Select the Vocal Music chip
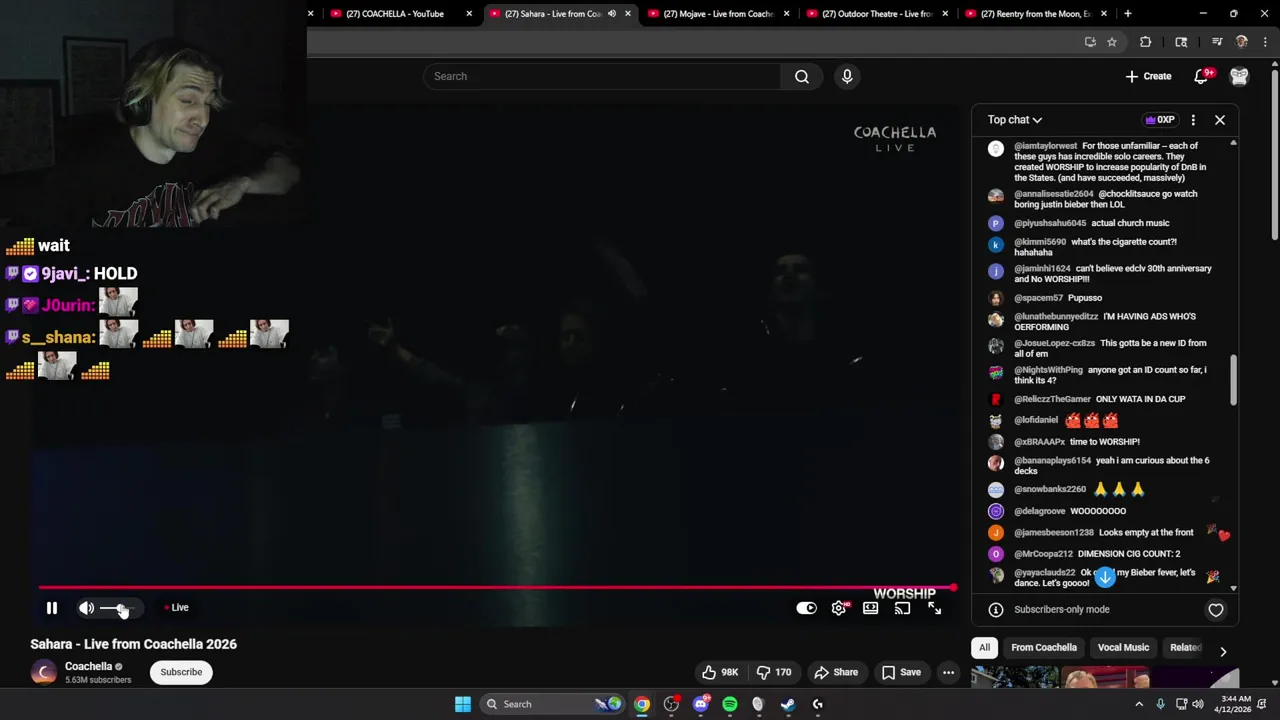This screenshot has width=1280, height=720. pyautogui.click(x=1123, y=647)
